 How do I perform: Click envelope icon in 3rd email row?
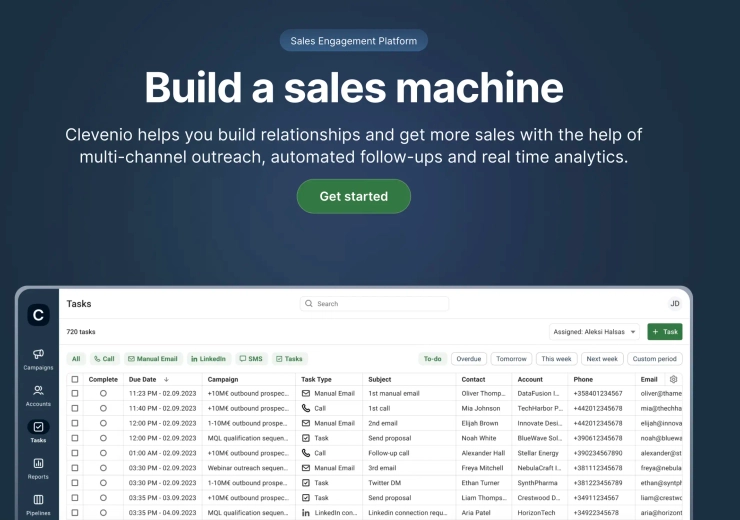[306, 468]
